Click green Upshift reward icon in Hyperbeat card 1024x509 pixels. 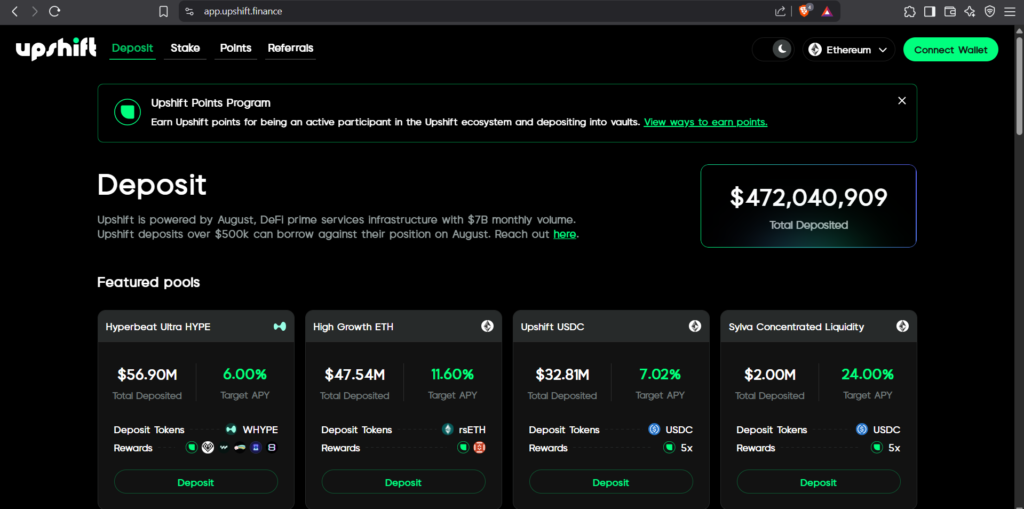point(191,448)
